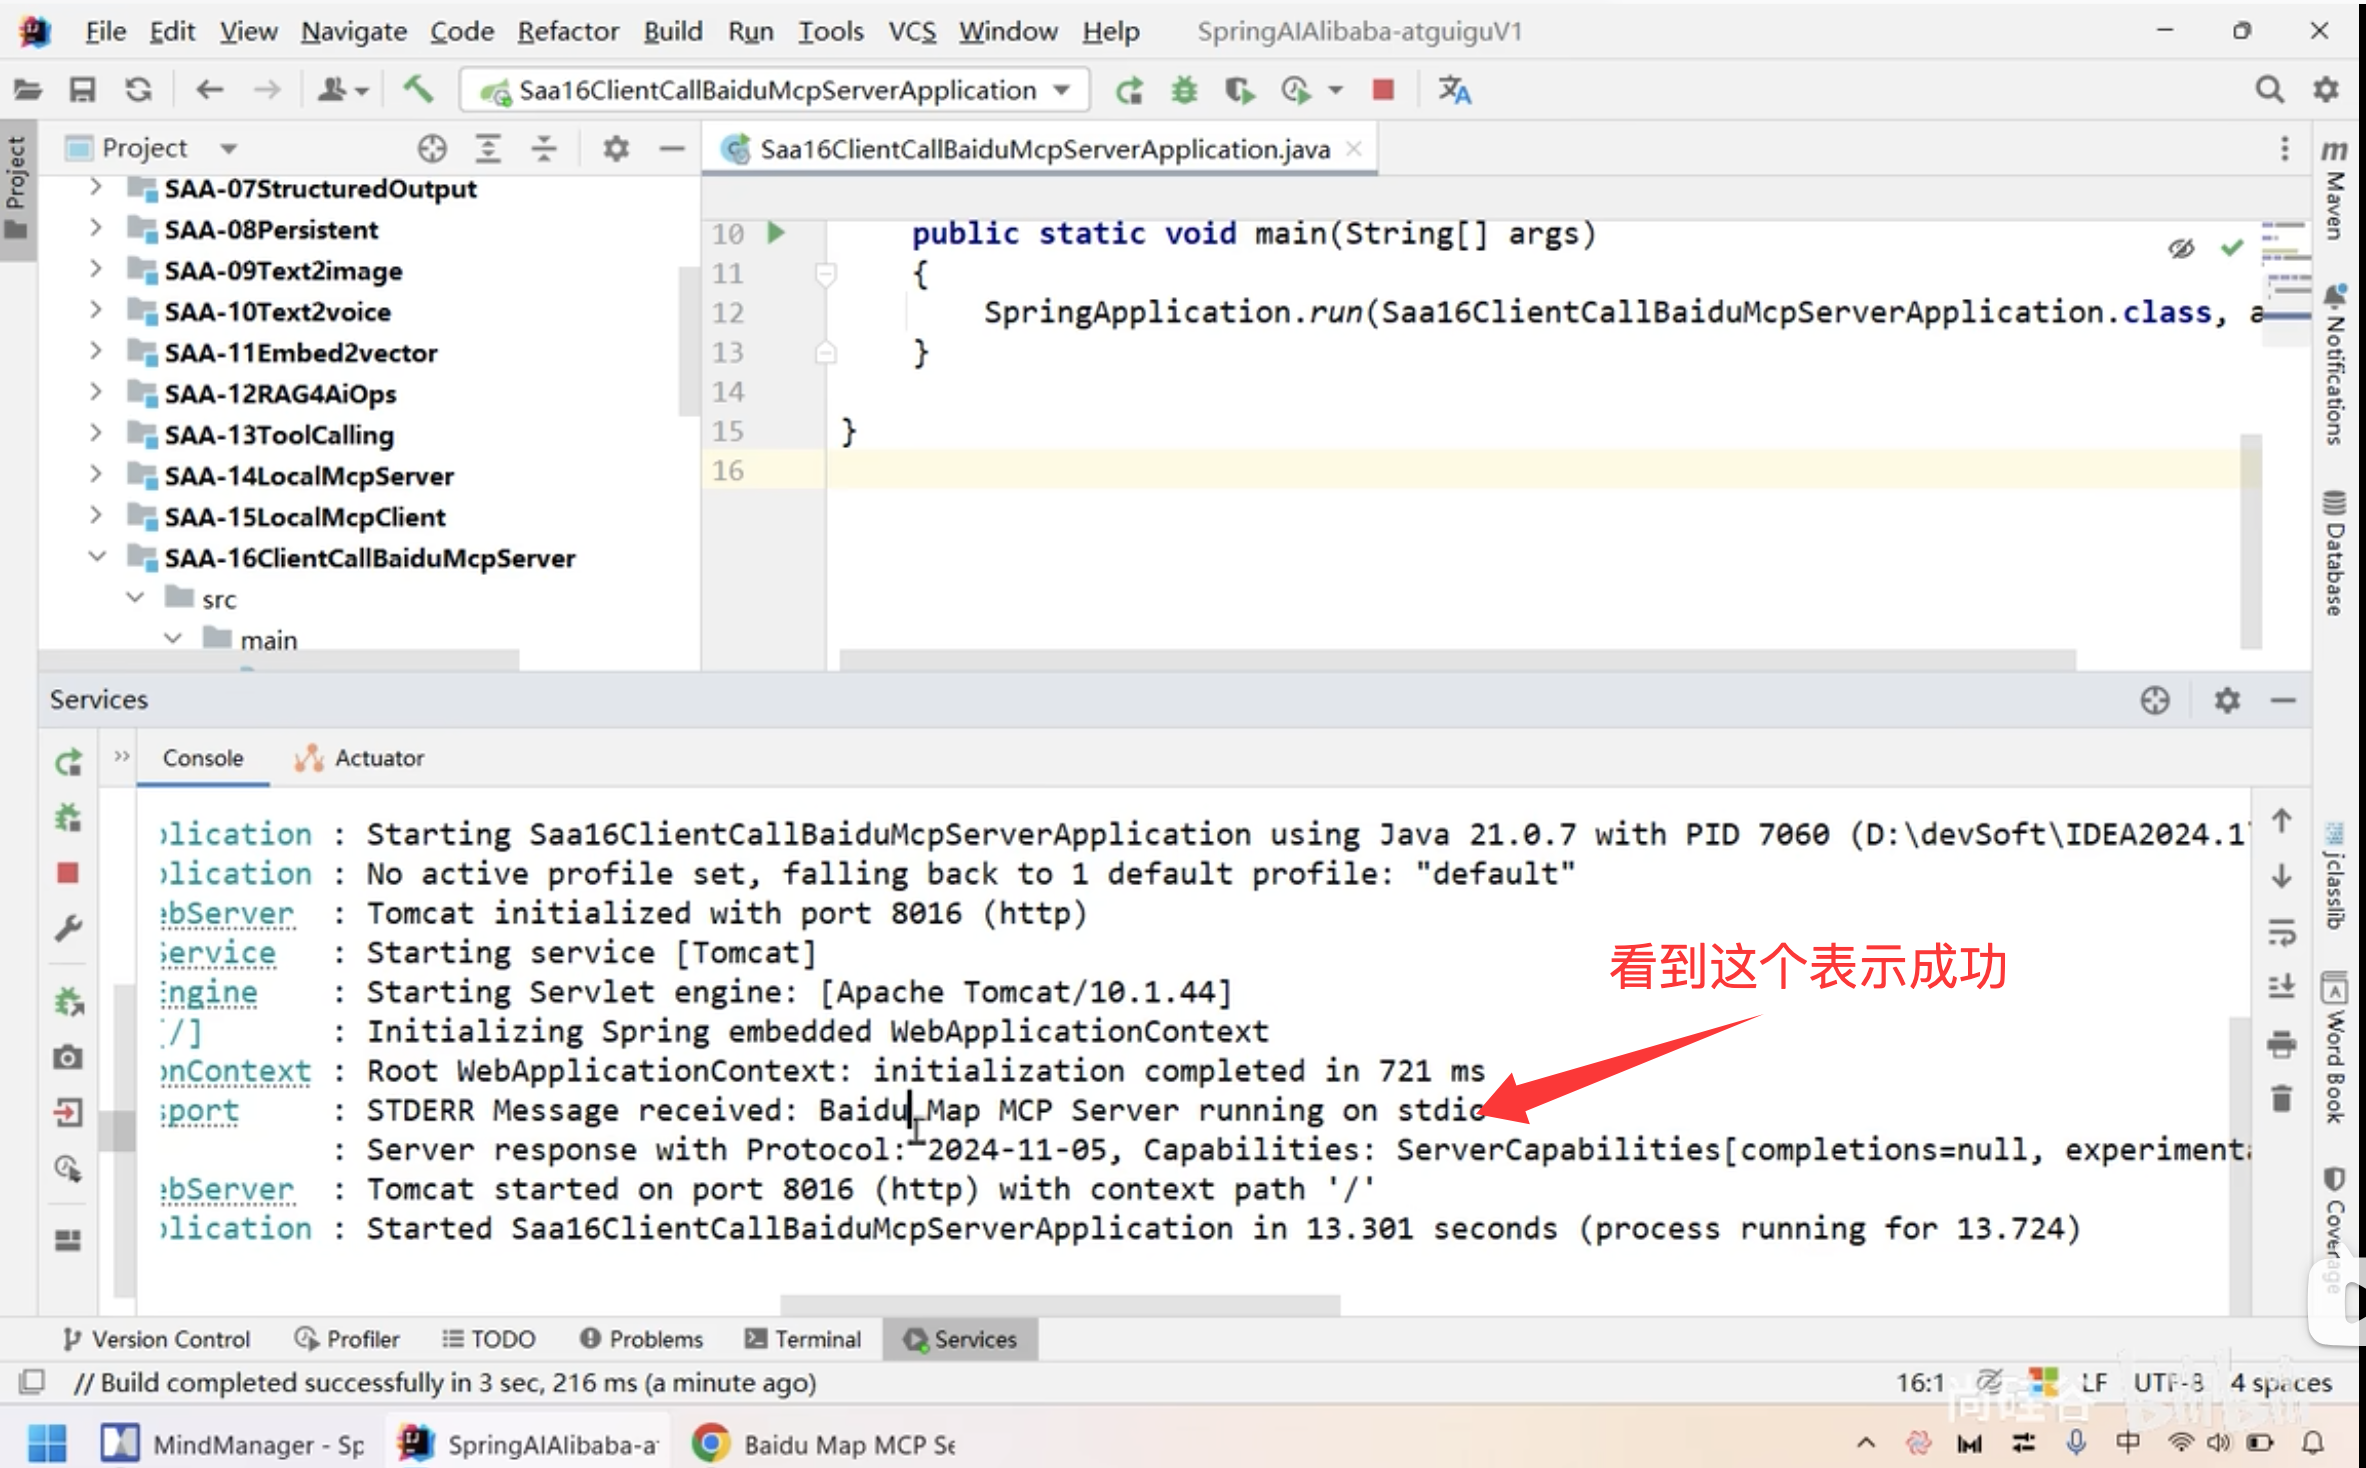
Task: Open the Refactor menu
Action: 567,31
